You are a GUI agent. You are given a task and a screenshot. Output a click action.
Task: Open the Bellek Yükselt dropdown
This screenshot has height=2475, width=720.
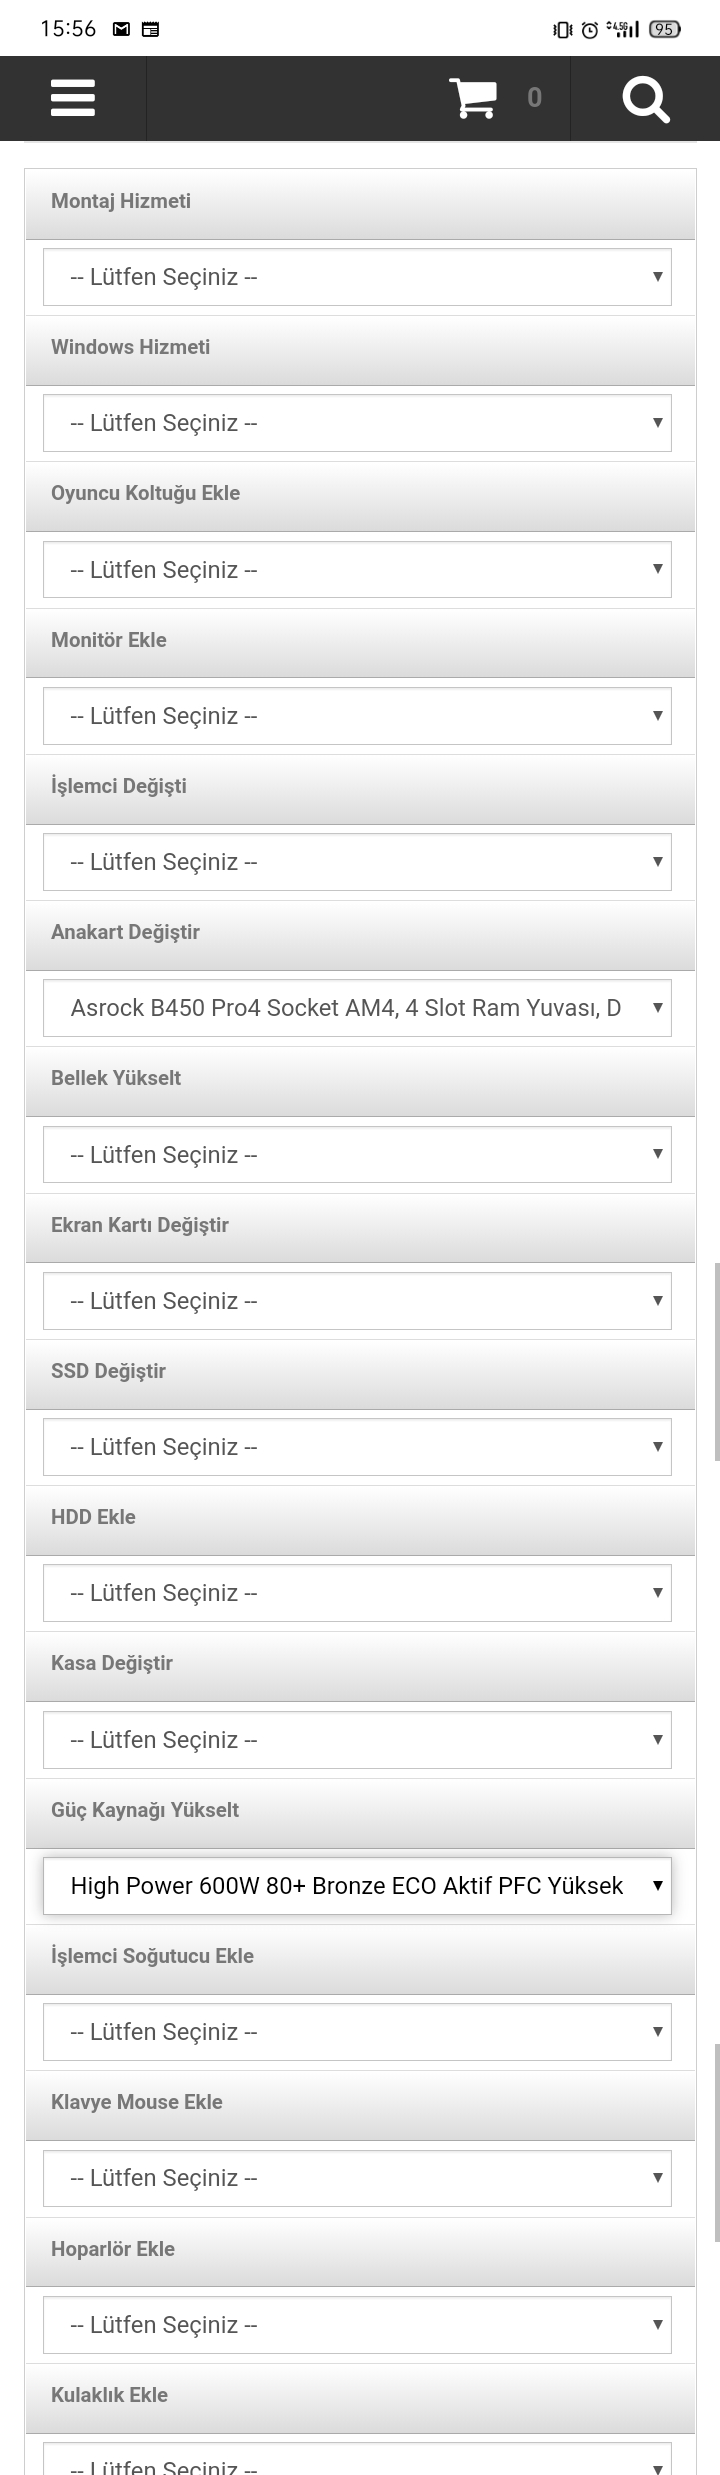(x=356, y=1153)
